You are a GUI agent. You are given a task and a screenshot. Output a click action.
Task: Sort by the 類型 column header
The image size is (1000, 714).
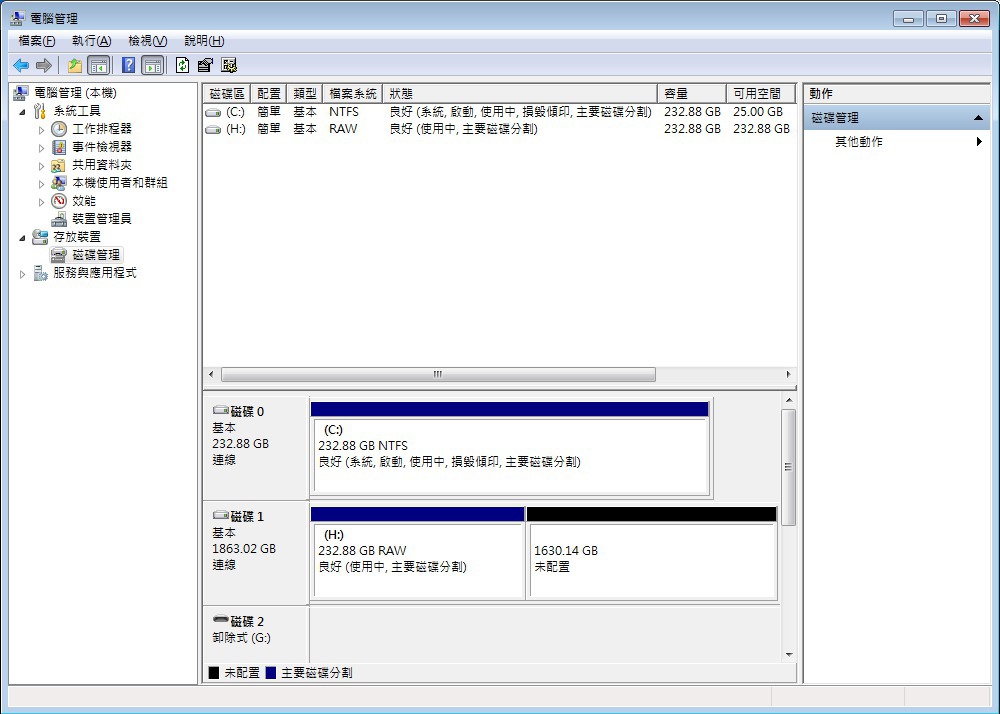click(305, 94)
